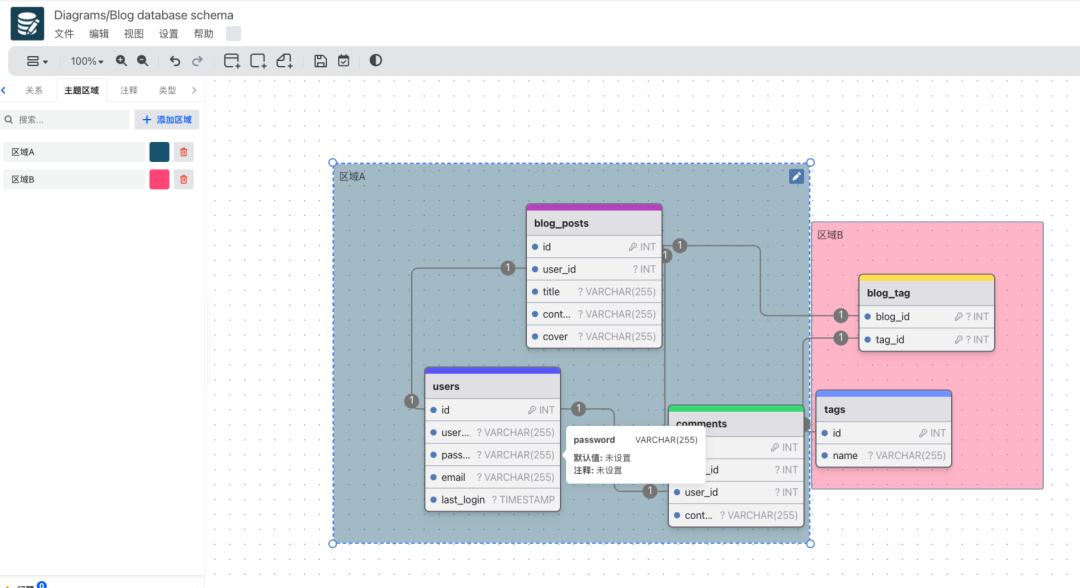Click the 区域A name field
1080x588 pixels.
coord(74,152)
